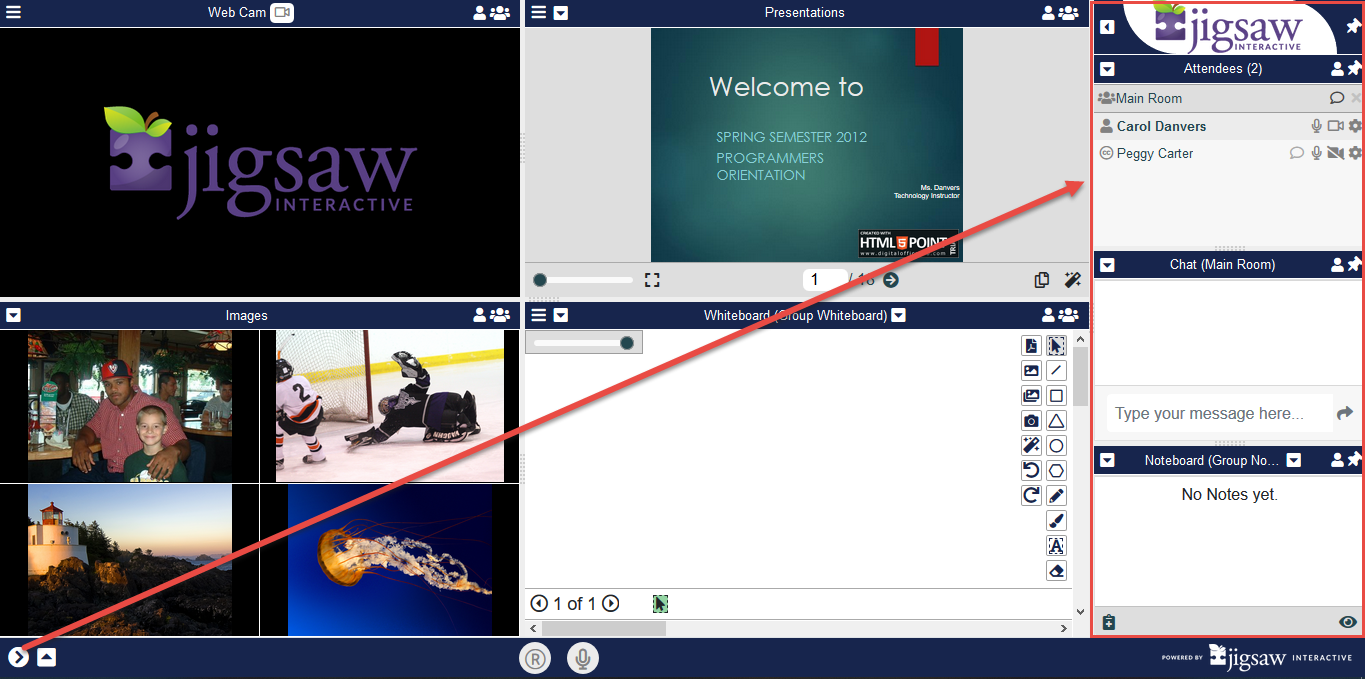Pick the triangle shape tool
Viewport: 1365px width, 679px height.
[1056, 421]
